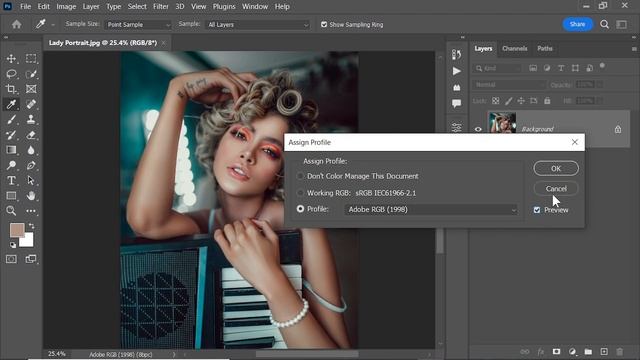Open the File menu

(x=25, y=7)
